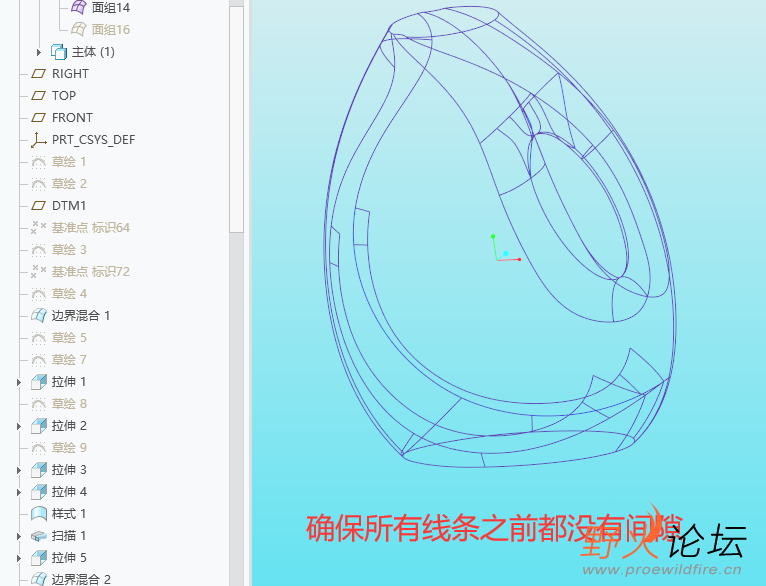Select the PRT_CSYS_DEF label

click(93, 140)
